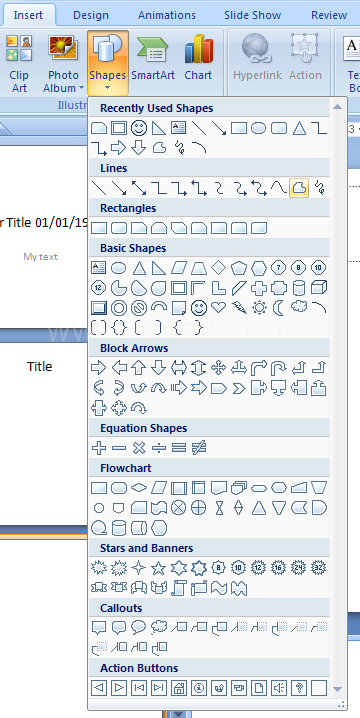360x718 pixels.
Task: Click the Chart button
Action: (198, 63)
